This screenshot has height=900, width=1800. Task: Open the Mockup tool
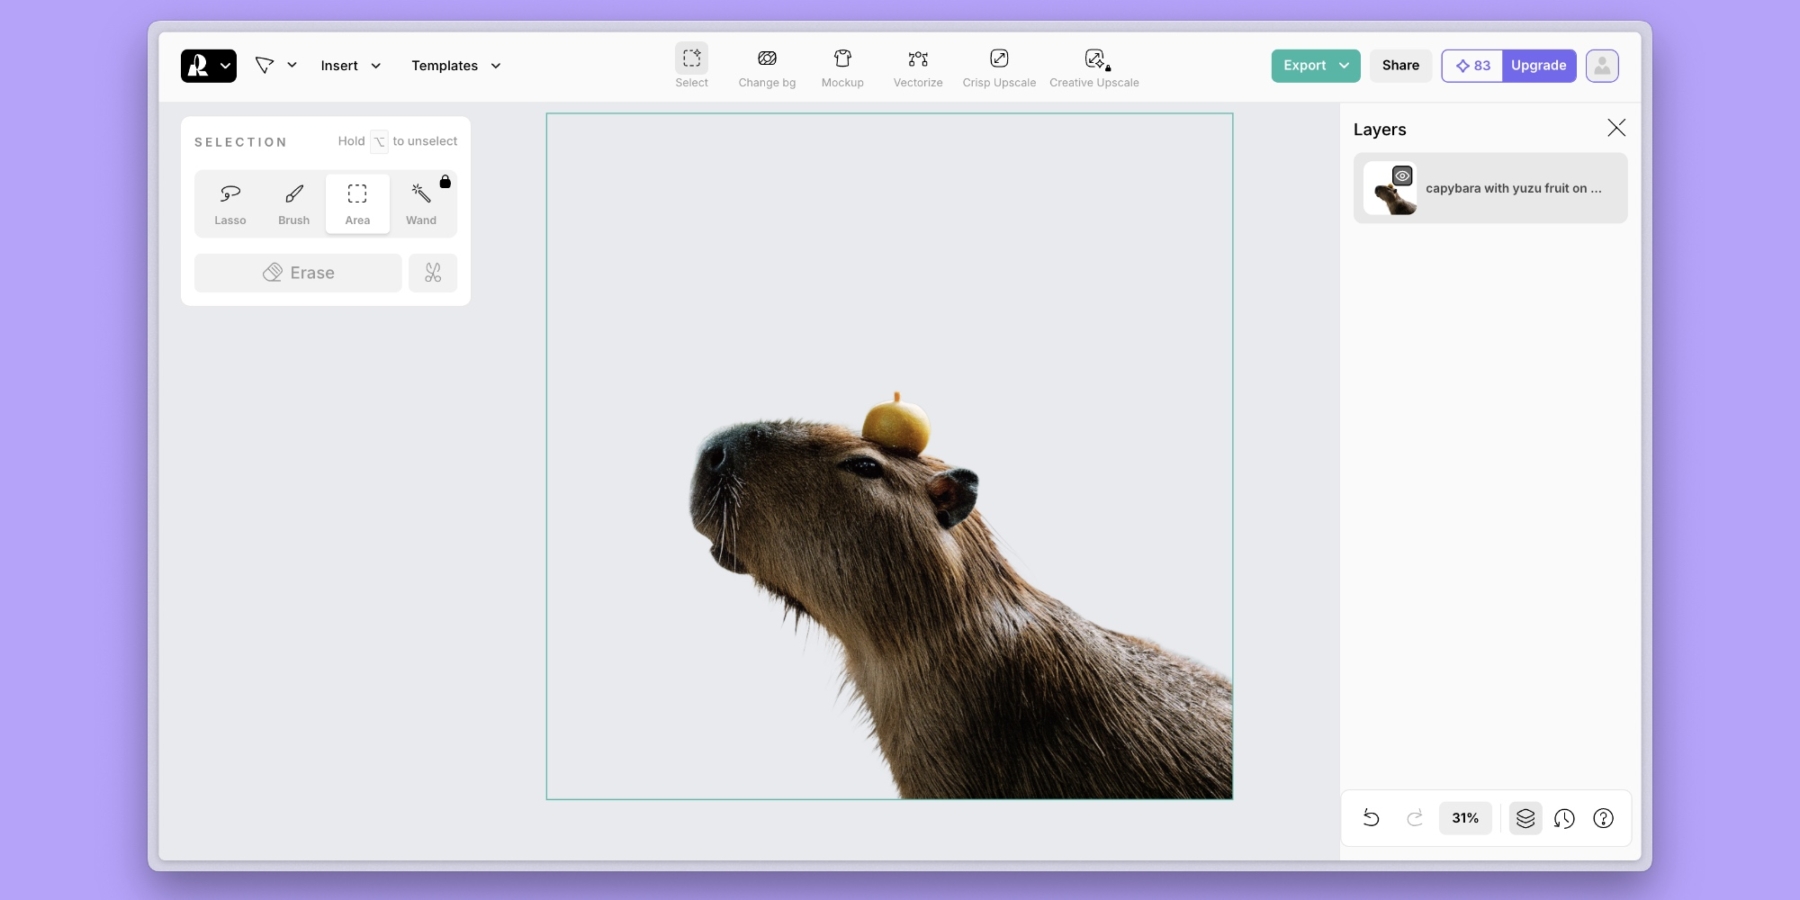click(842, 67)
